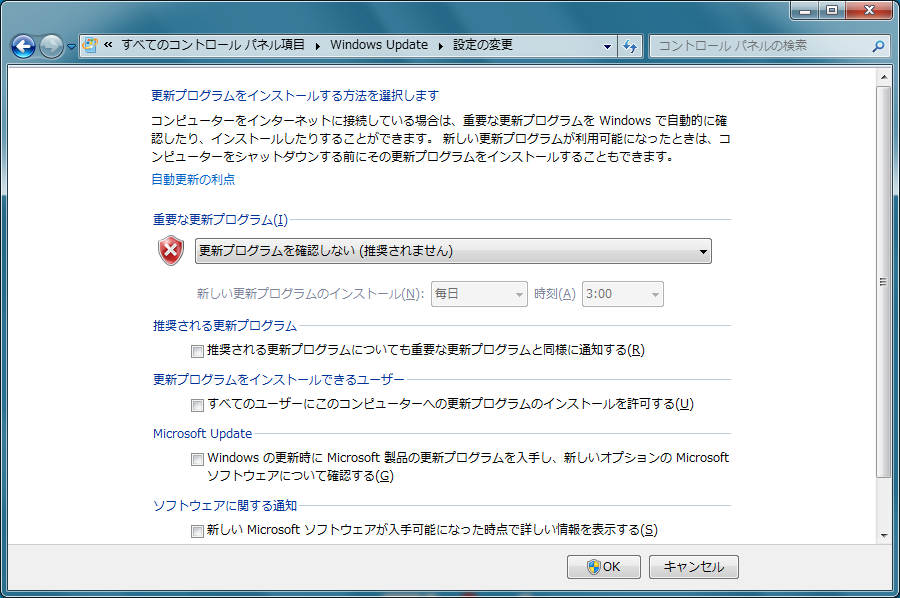Expand arrow after すべてのコントロール パネル項目

tap(317, 45)
